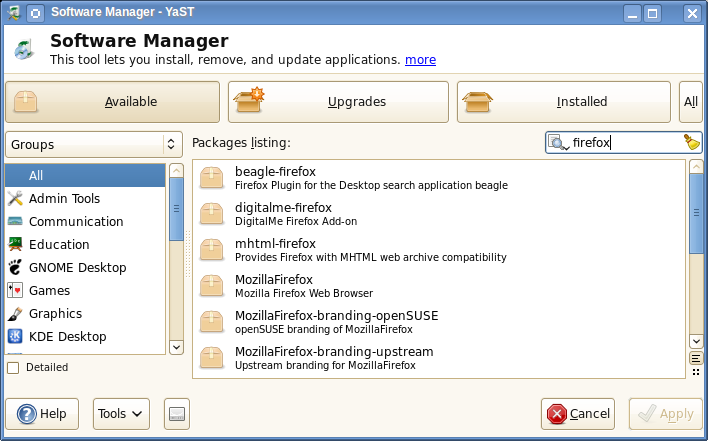Click the Admin Tools group icon
708x441 pixels.
click(x=15, y=198)
